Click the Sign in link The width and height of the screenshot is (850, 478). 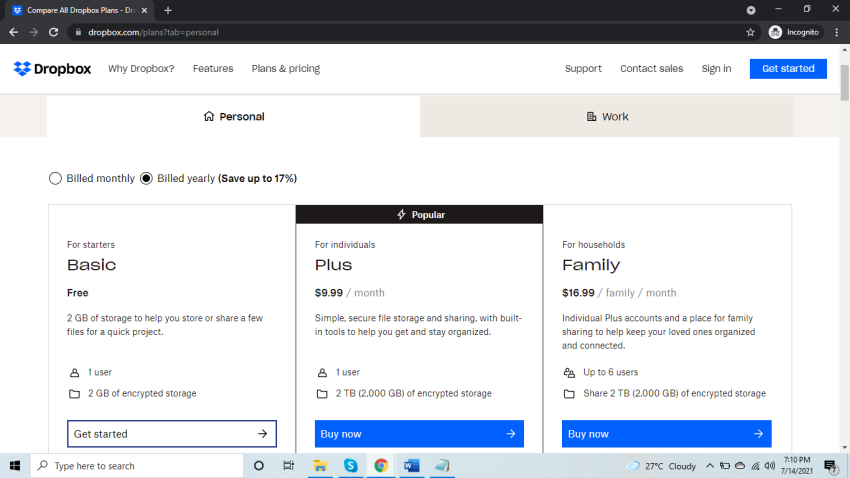(716, 69)
